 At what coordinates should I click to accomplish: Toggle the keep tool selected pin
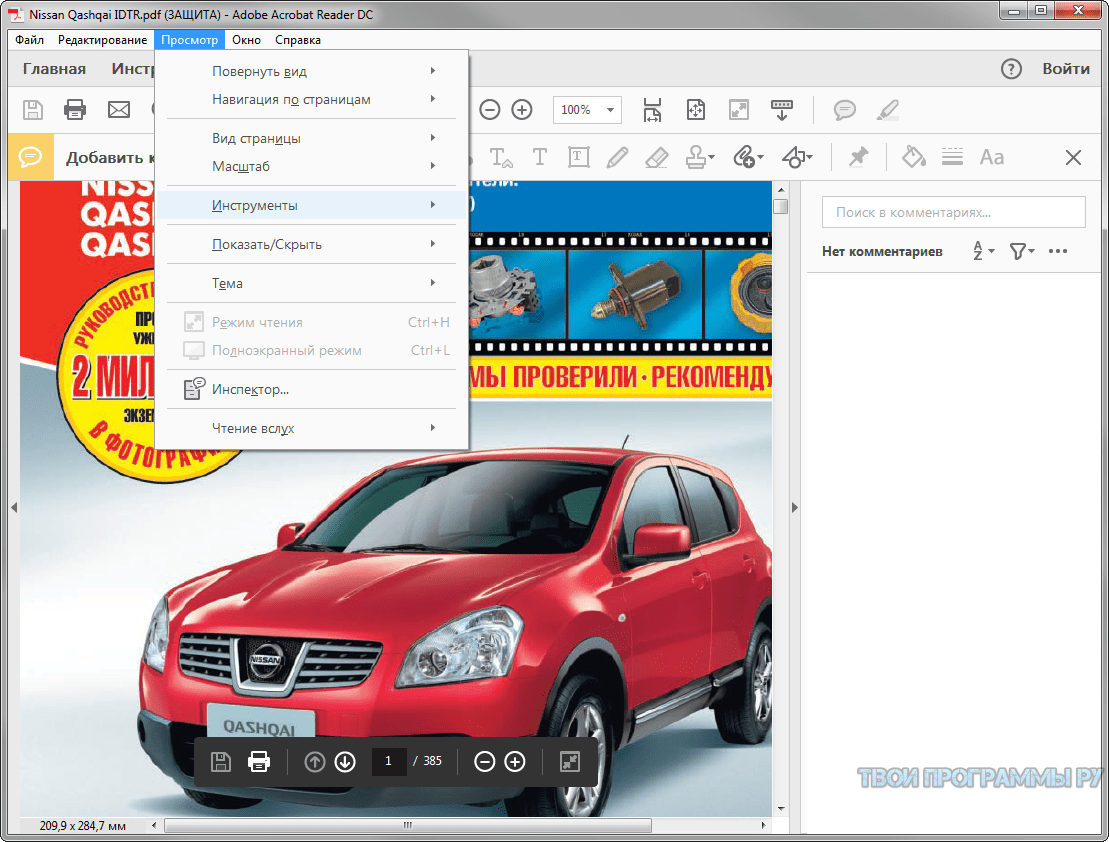[x=859, y=157]
